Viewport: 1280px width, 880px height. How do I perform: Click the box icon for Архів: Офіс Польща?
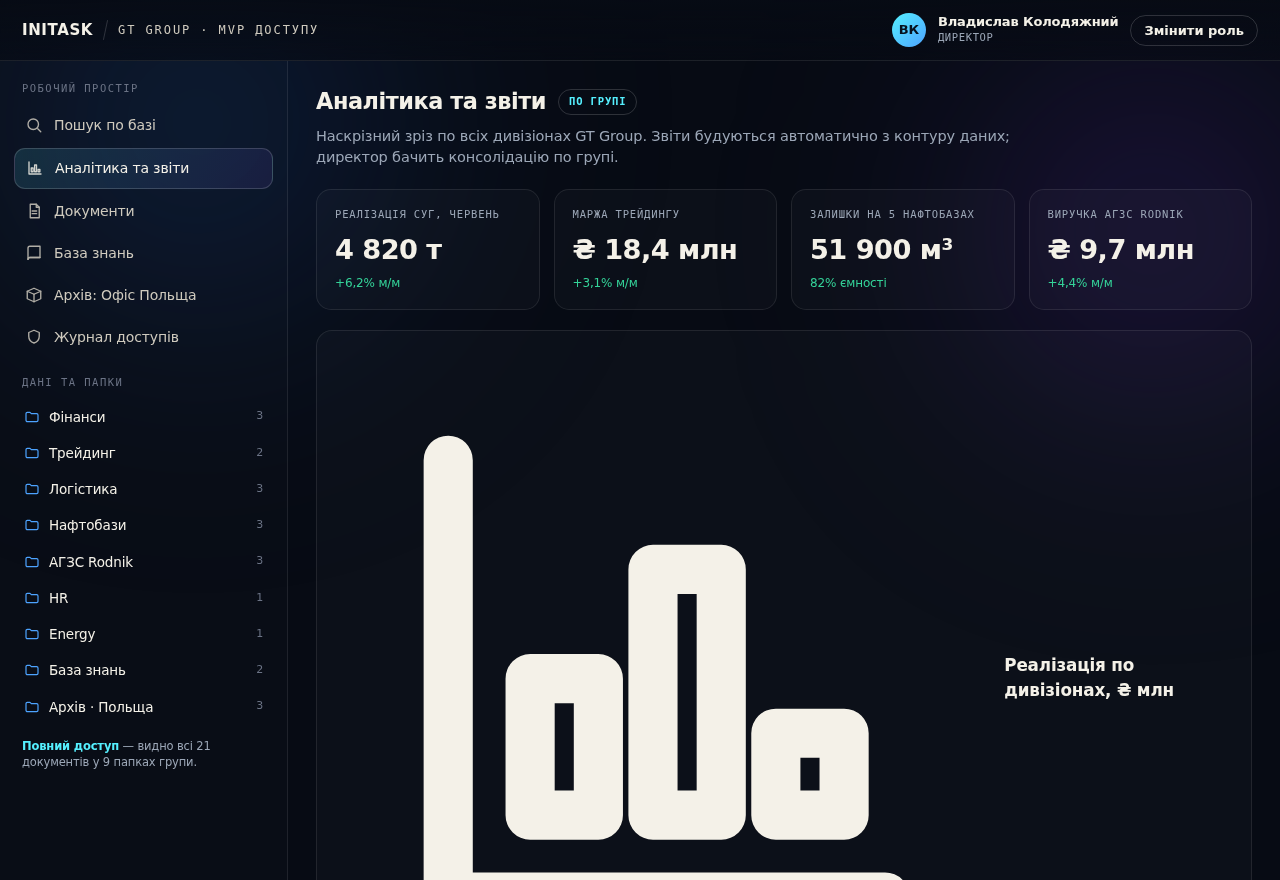34,295
